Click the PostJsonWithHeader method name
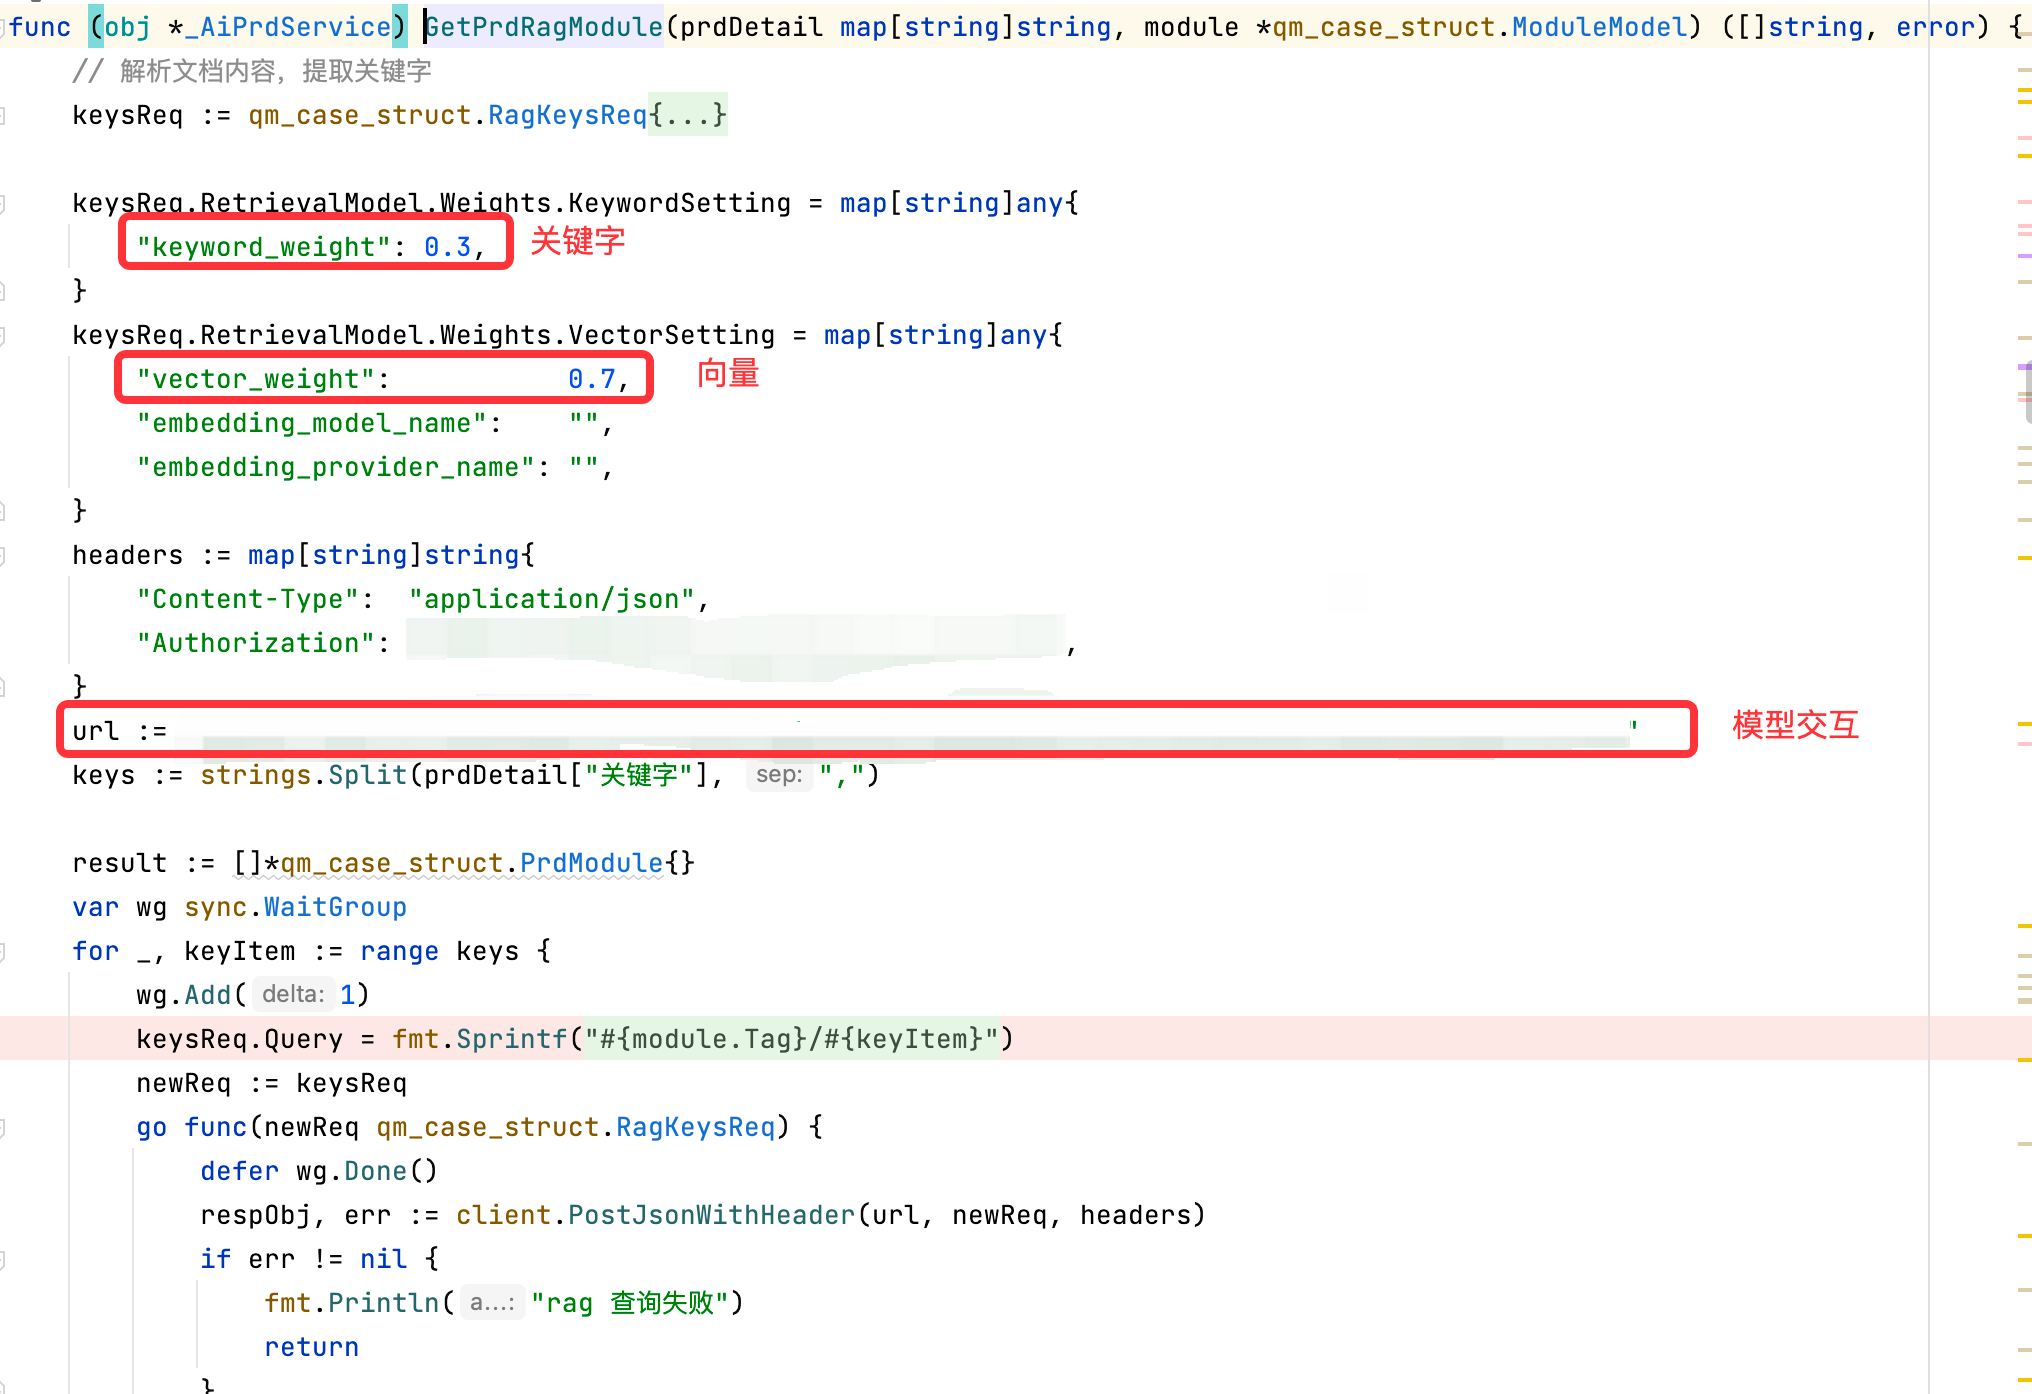This screenshot has width=2032, height=1394. pyautogui.click(x=712, y=1215)
